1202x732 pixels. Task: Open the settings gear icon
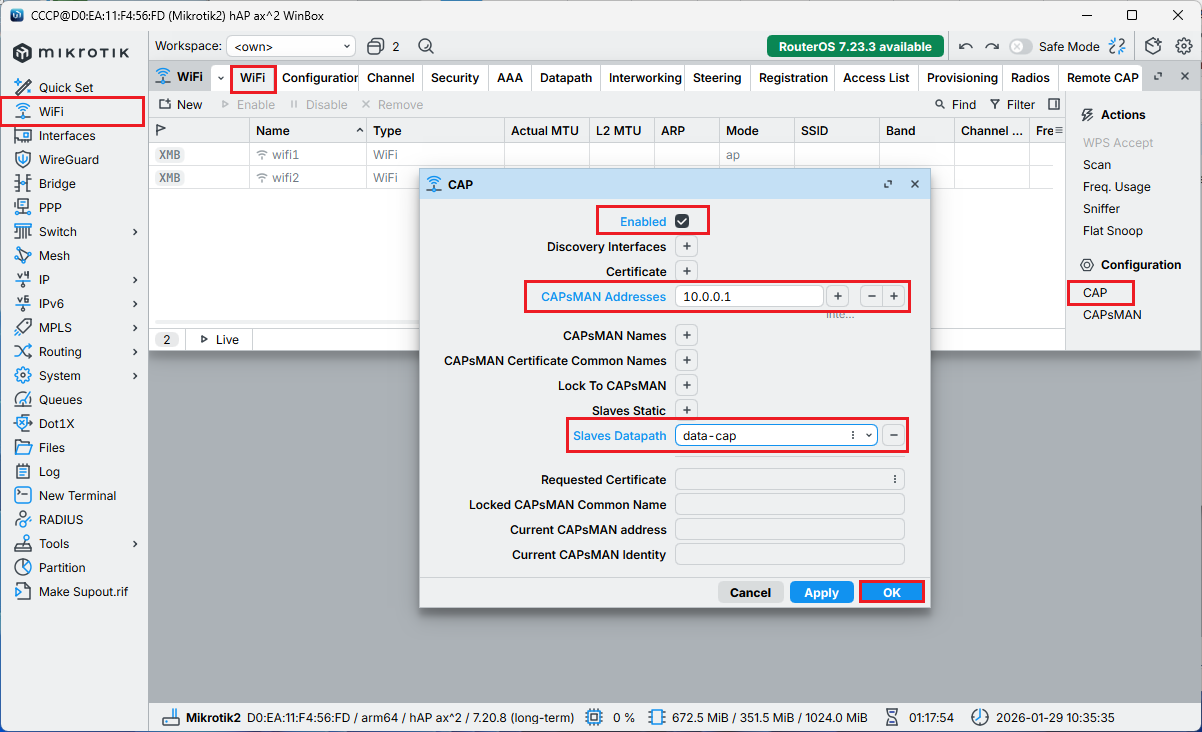(x=1183, y=46)
